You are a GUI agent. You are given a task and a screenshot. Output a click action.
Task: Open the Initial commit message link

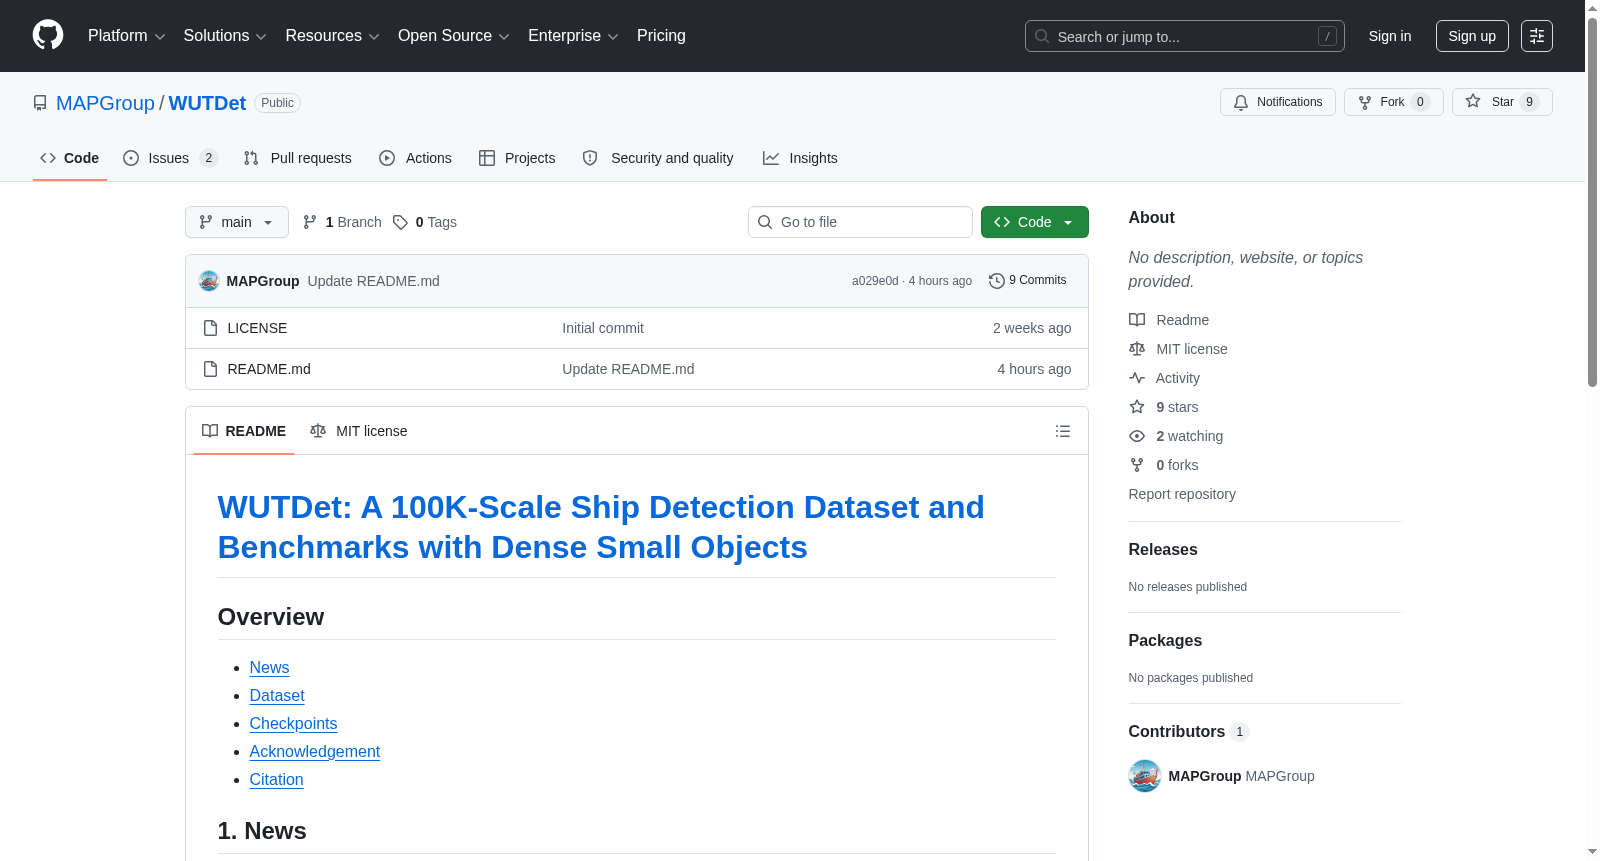coord(603,328)
